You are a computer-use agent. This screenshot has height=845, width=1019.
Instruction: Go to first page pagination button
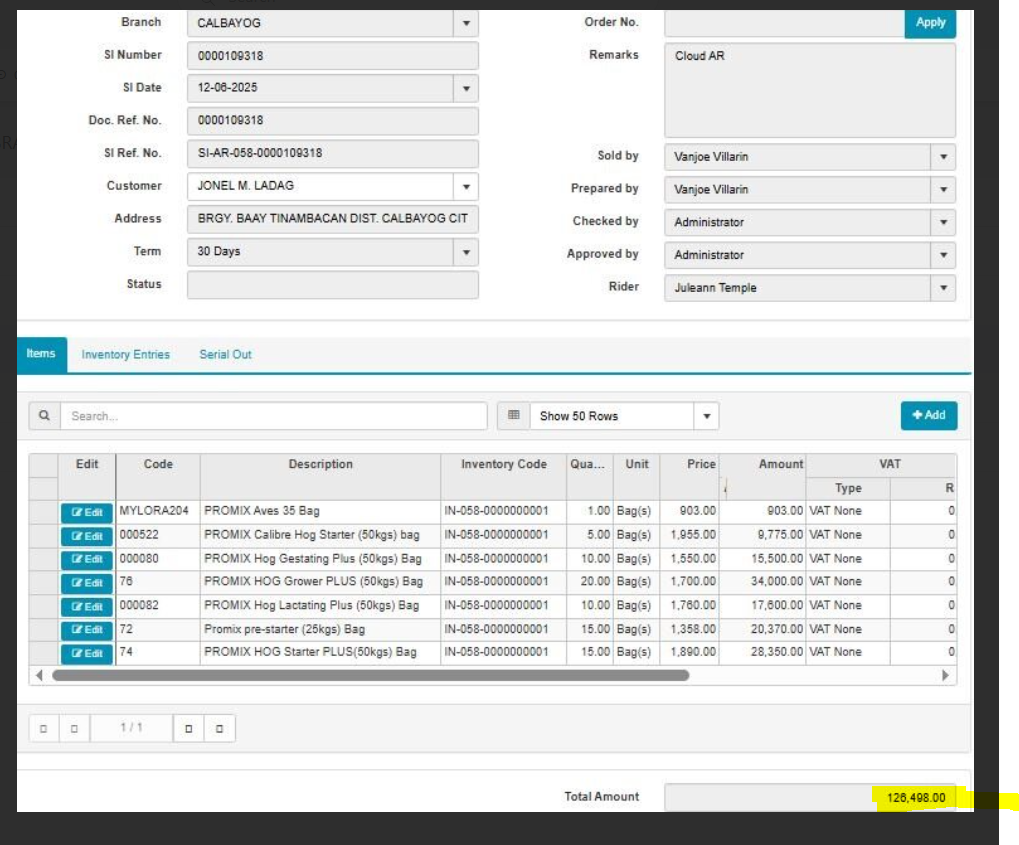click(x=43, y=729)
